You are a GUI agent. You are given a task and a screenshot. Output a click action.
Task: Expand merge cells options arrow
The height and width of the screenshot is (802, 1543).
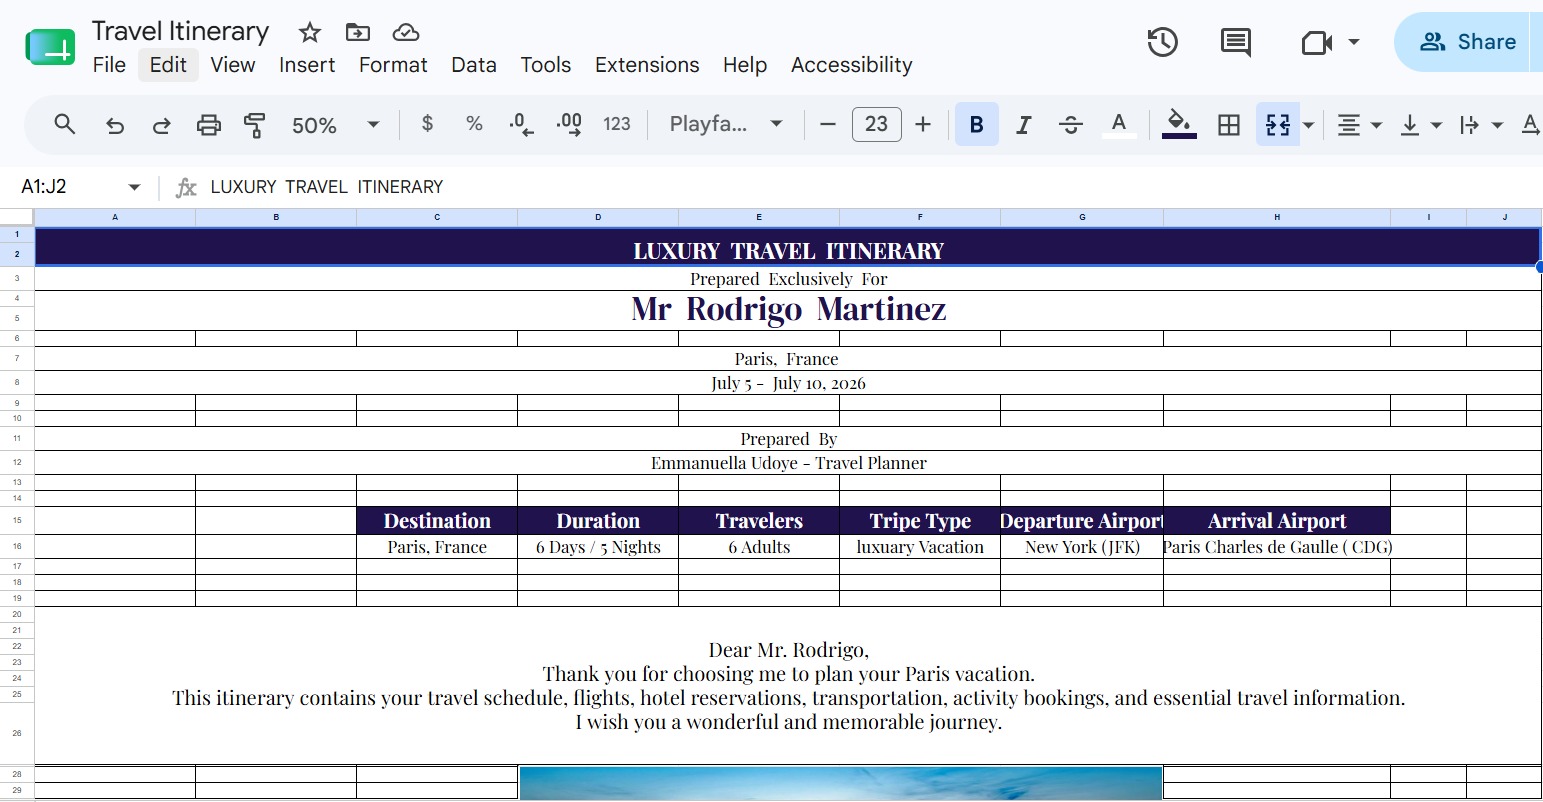pyautogui.click(x=1308, y=125)
